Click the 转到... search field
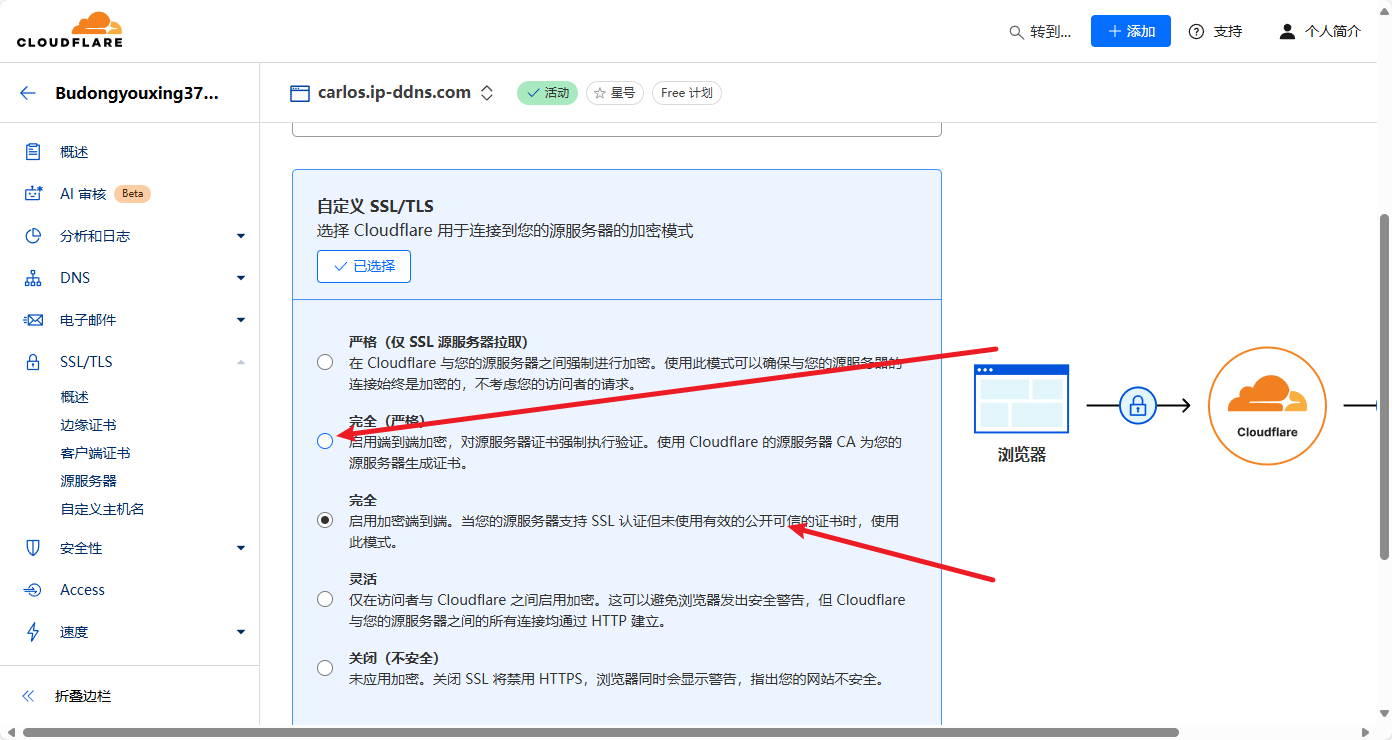The height and width of the screenshot is (740, 1392). pos(1040,32)
